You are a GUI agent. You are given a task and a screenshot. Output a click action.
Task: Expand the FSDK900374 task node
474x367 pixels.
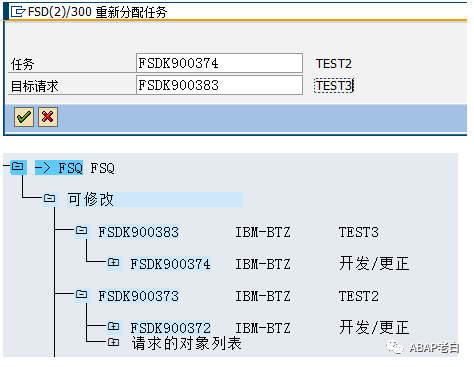coord(113,262)
